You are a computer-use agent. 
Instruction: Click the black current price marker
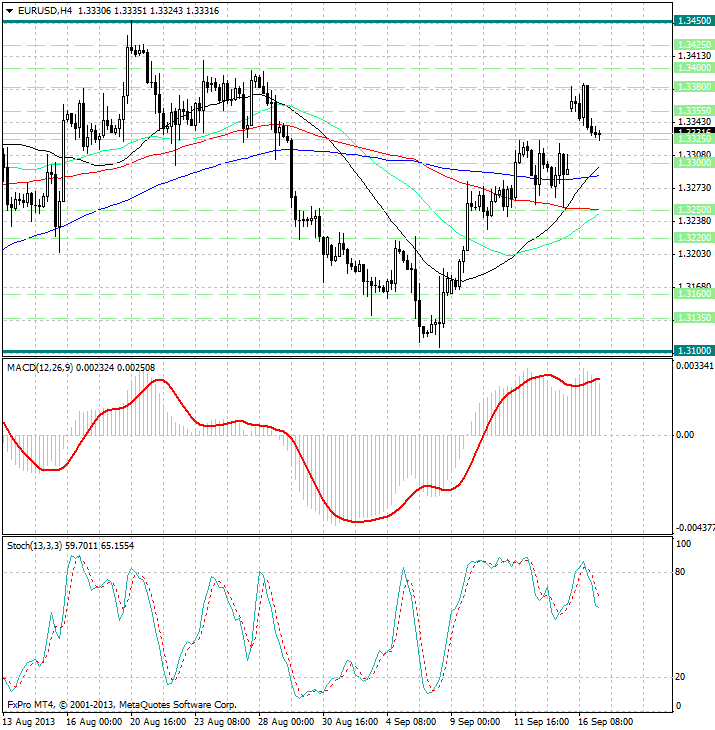click(694, 131)
